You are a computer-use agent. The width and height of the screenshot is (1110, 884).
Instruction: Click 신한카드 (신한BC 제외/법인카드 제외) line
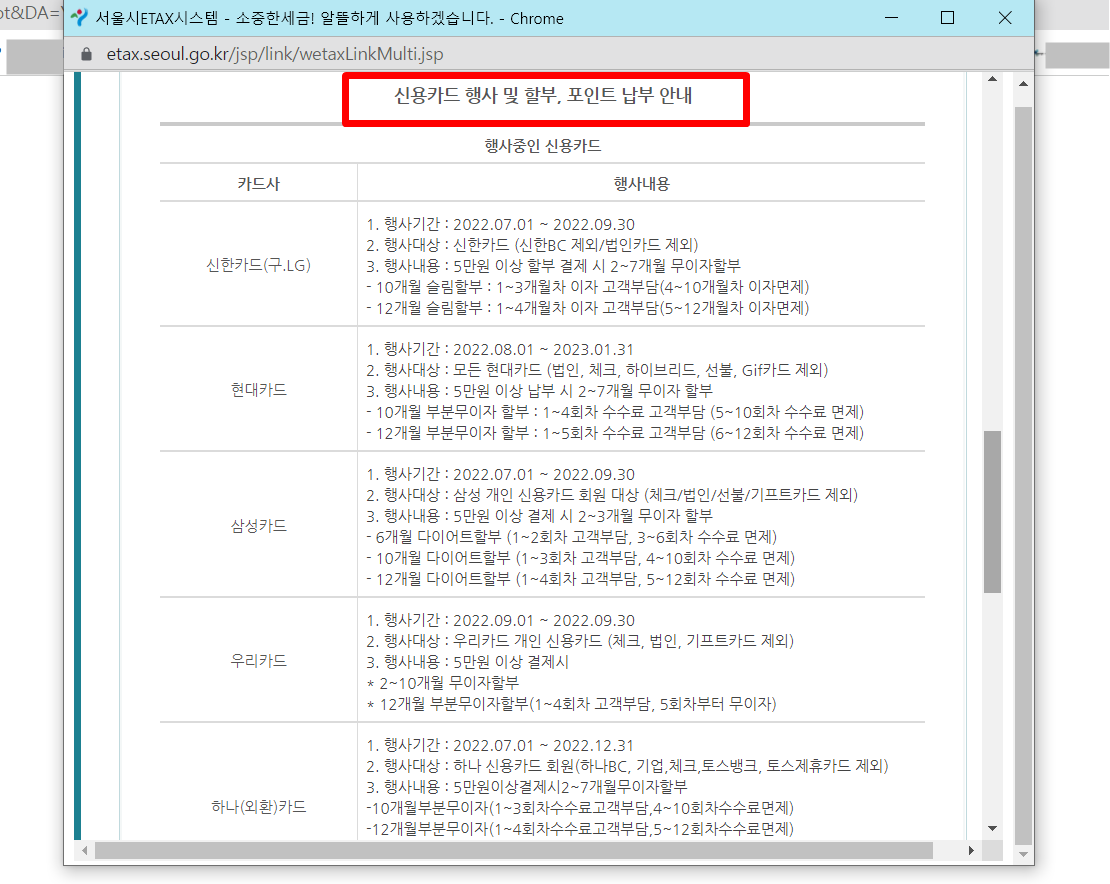(532, 245)
